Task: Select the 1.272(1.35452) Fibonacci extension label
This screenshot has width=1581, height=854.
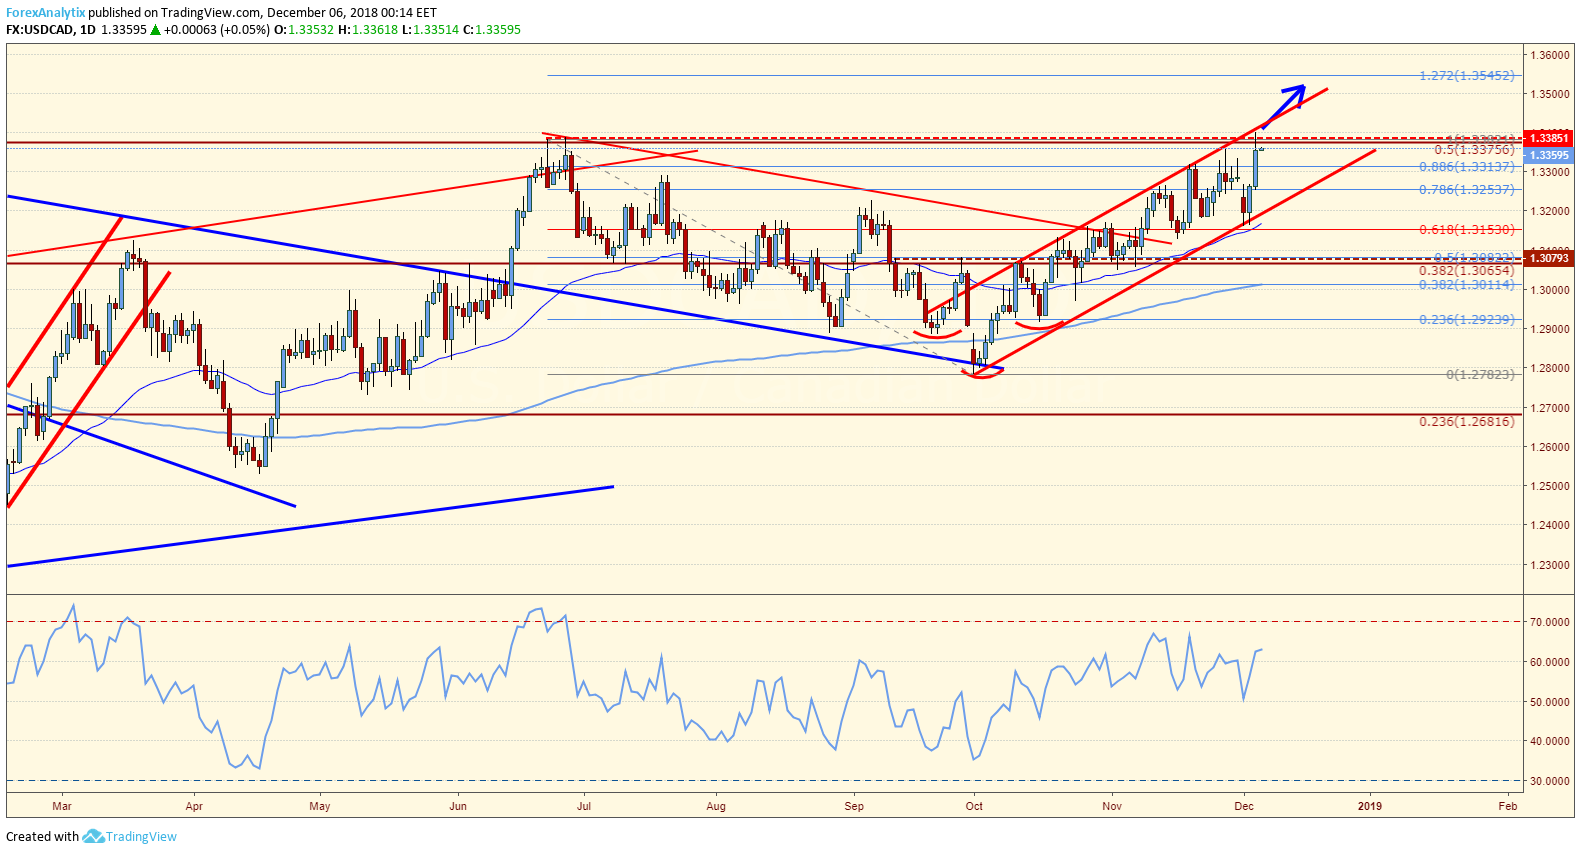Action: coord(1467,76)
